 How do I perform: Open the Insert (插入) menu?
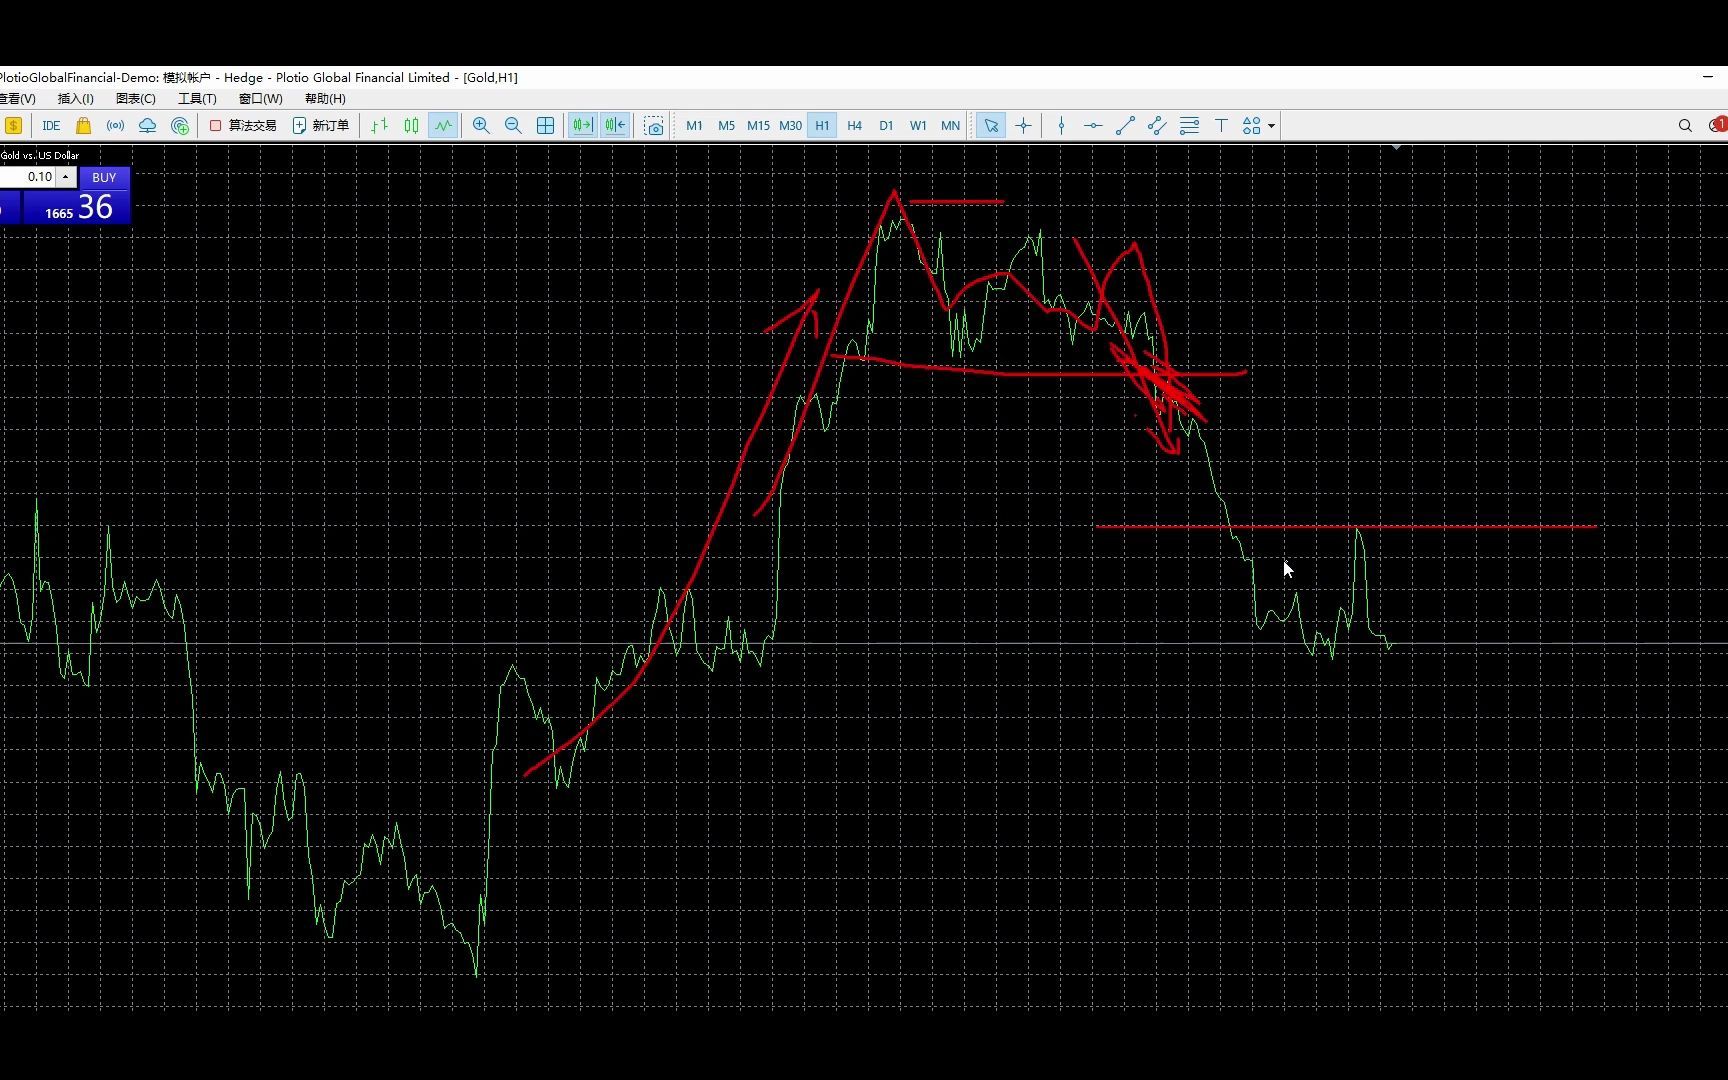(x=75, y=98)
